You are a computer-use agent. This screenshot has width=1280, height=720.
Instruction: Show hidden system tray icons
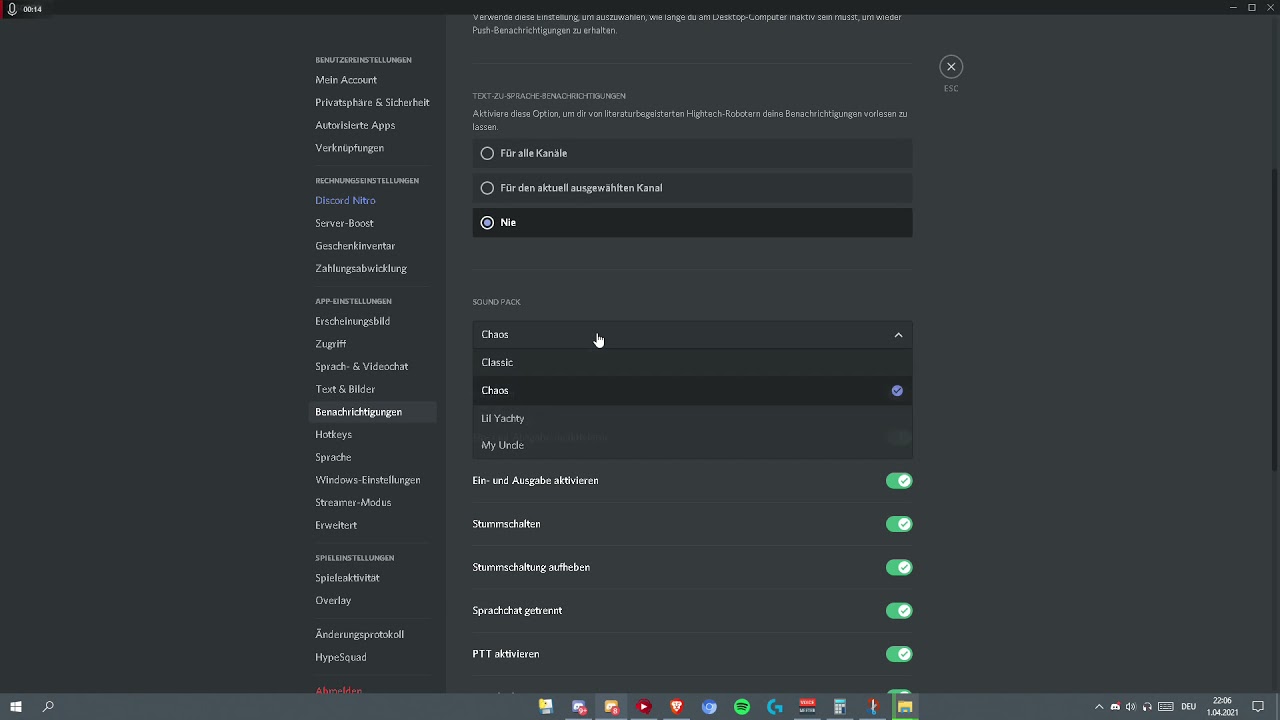pos(1099,707)
